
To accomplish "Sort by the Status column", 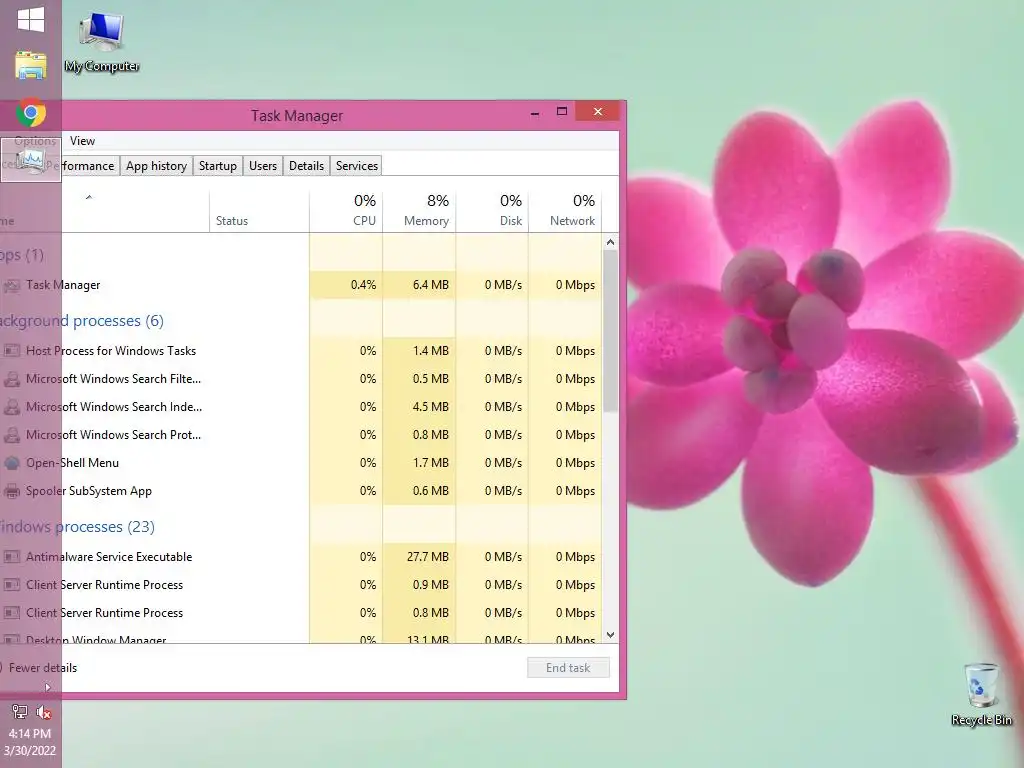I will [x=259, y=212].
